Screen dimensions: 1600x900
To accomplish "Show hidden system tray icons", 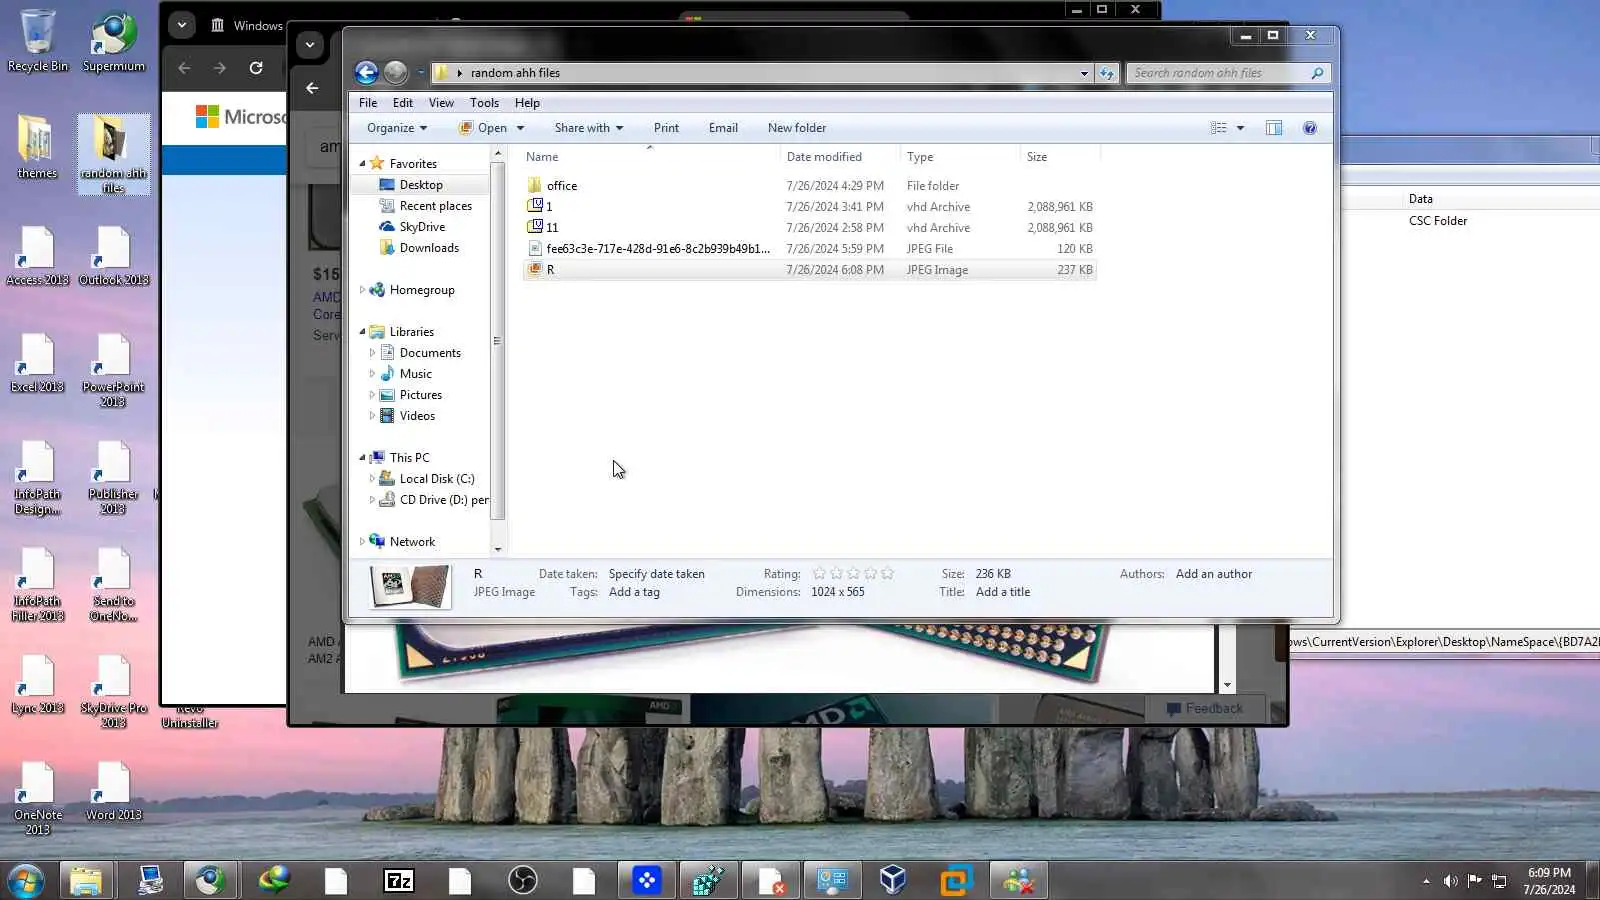I will point(1426,881).
